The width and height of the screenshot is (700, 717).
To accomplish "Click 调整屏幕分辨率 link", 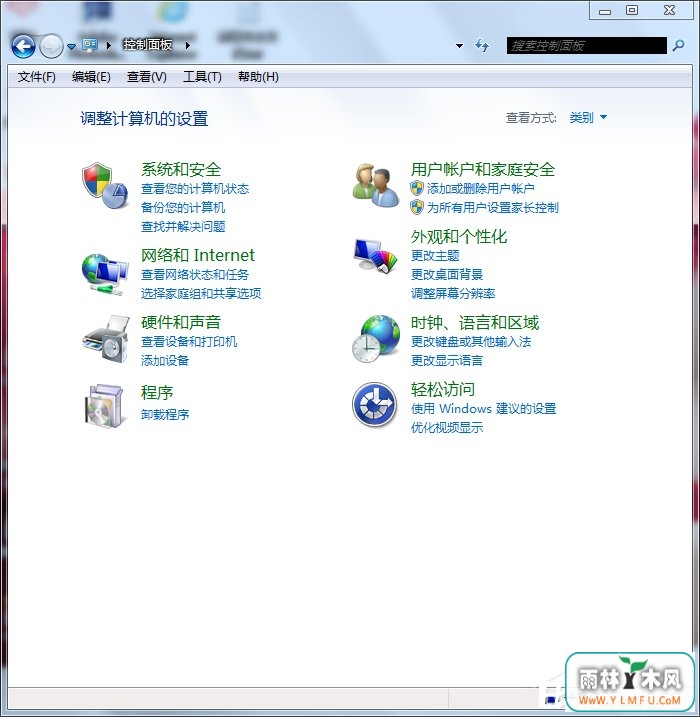I will (x=453, y=293).
